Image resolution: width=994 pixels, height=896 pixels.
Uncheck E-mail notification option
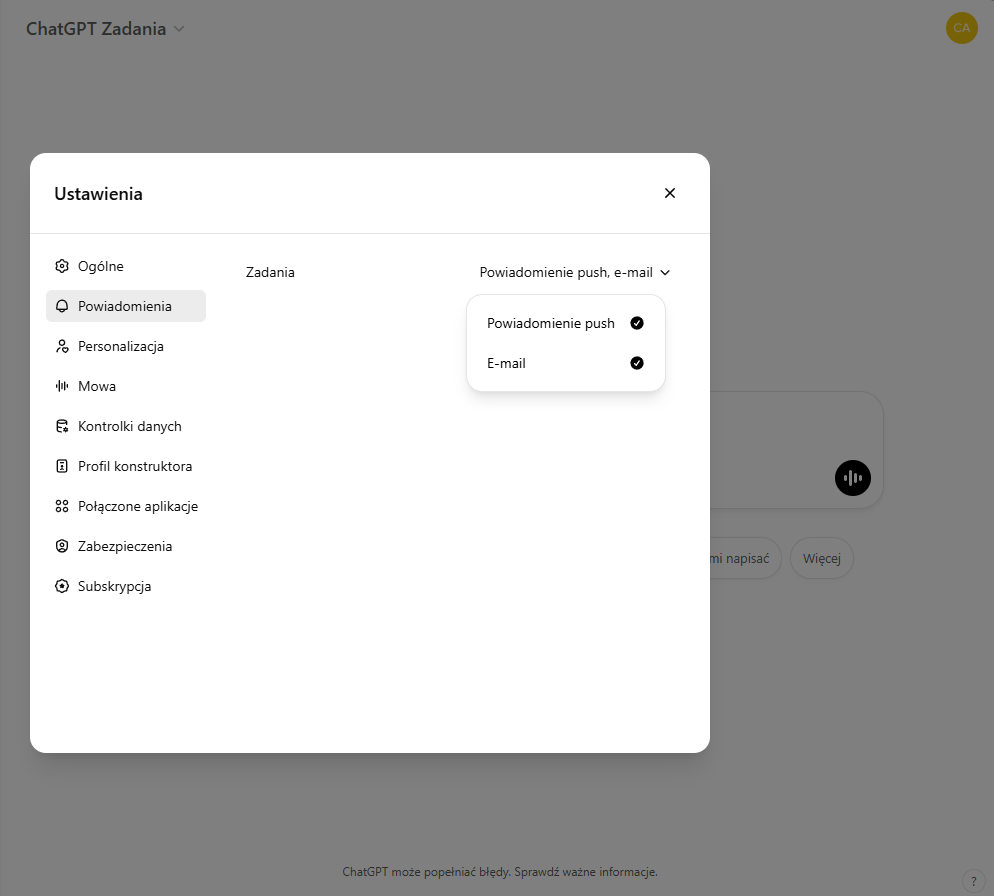(565, 363)
